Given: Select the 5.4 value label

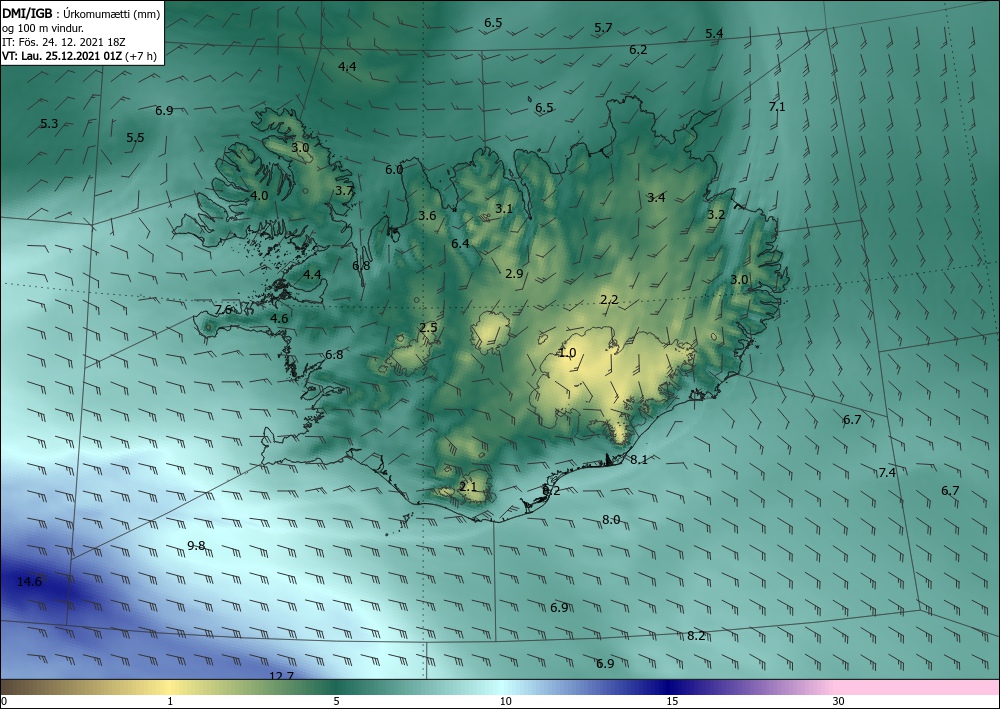Looking at the screenshot, I should (x=714, y=33).
